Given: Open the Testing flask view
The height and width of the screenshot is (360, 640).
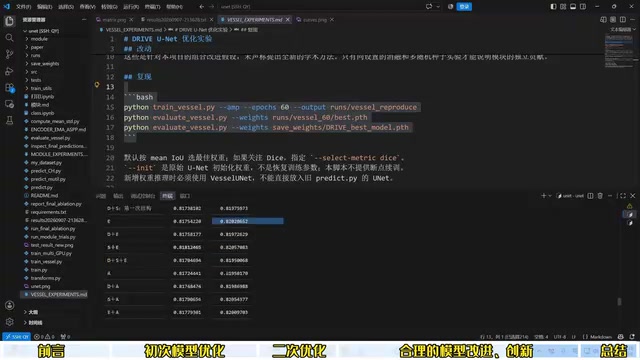Looking at the screenshot, I should click(x=9, y=121).
